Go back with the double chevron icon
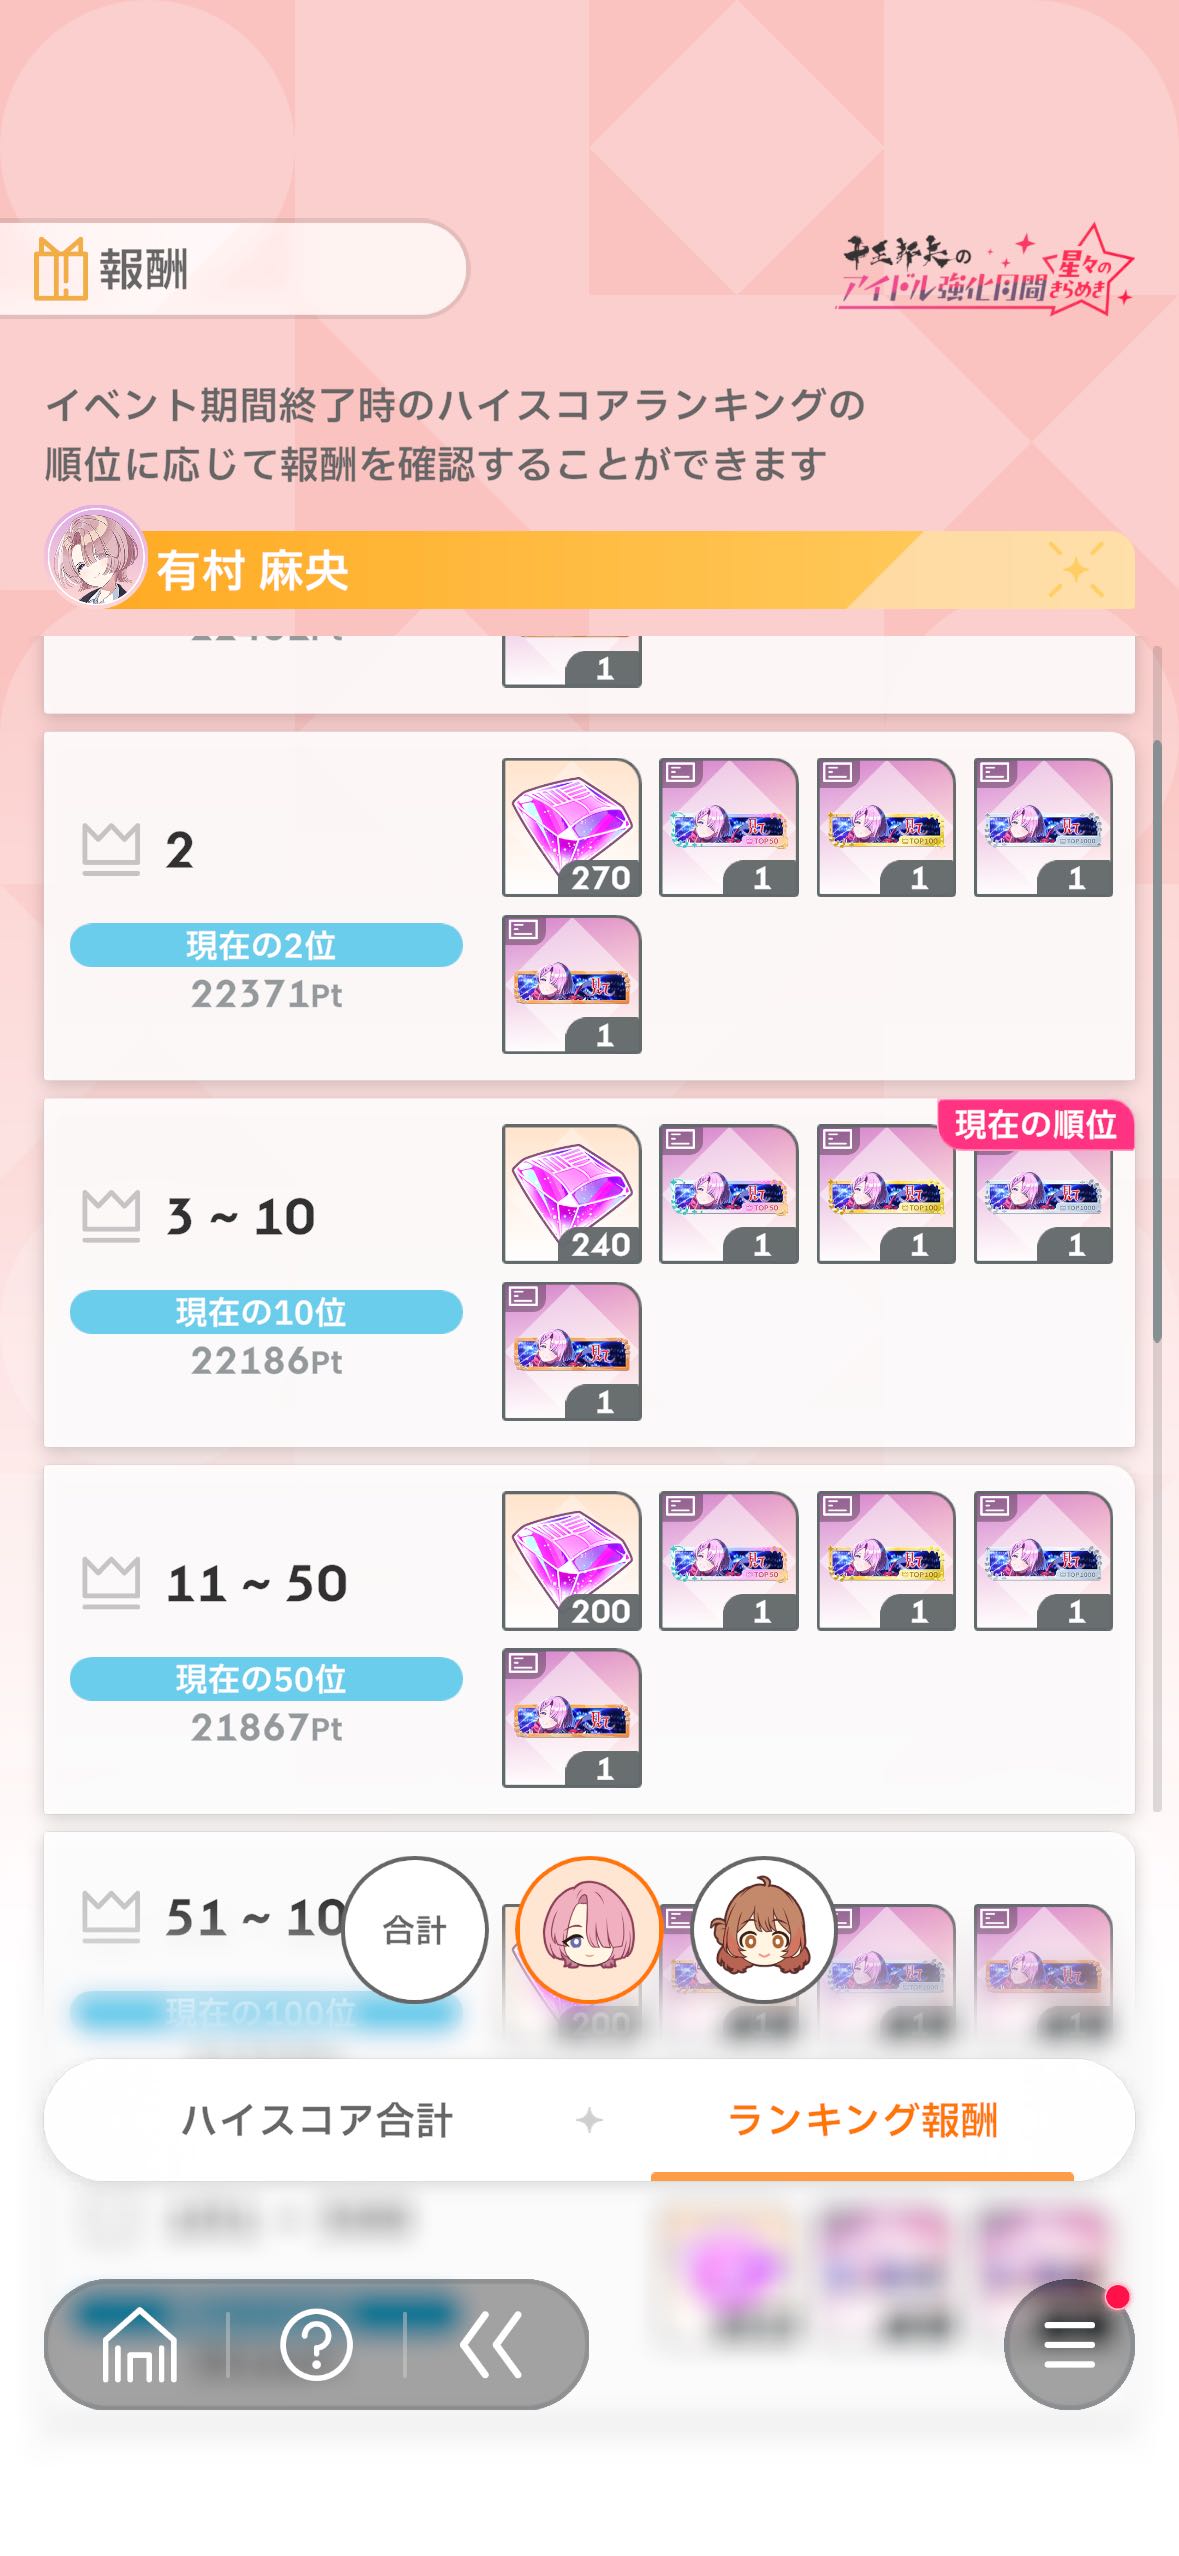1179x2556 pixels. tap(491, 2344)
